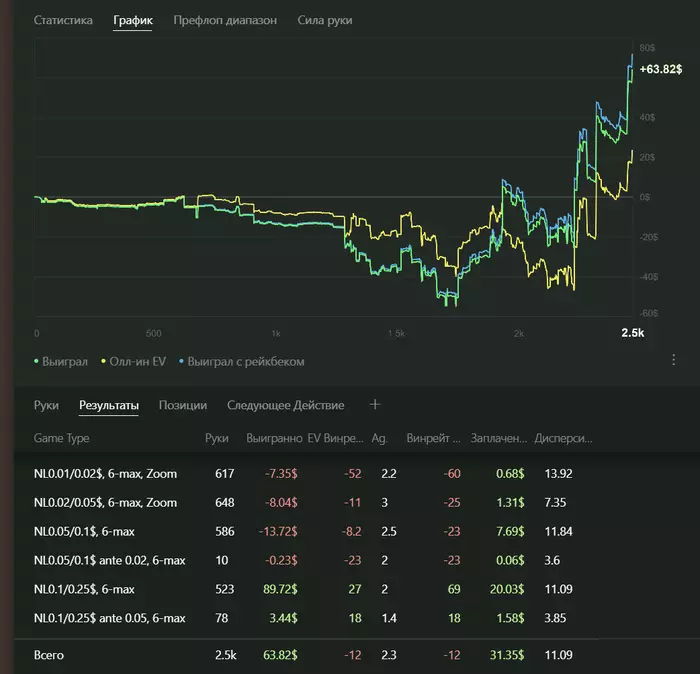Click the Дисперси column header
This screenshot has height=674, width=700.
coord(563,438)
